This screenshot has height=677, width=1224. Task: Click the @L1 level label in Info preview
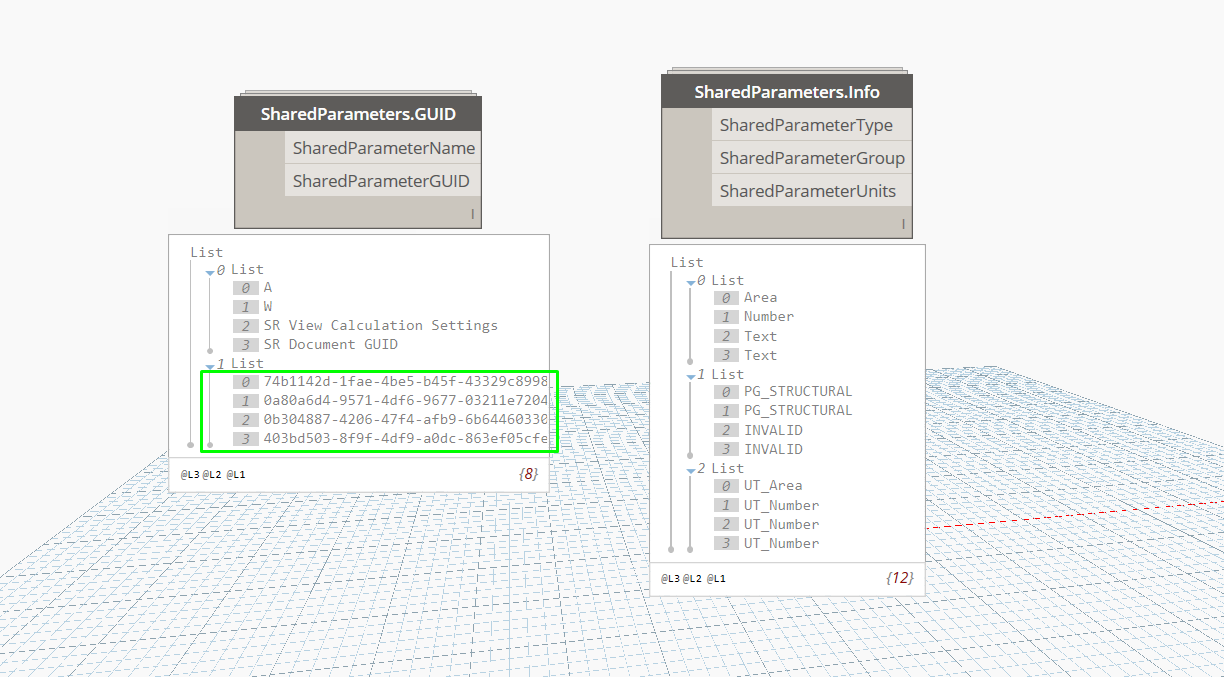click(716, 578)
